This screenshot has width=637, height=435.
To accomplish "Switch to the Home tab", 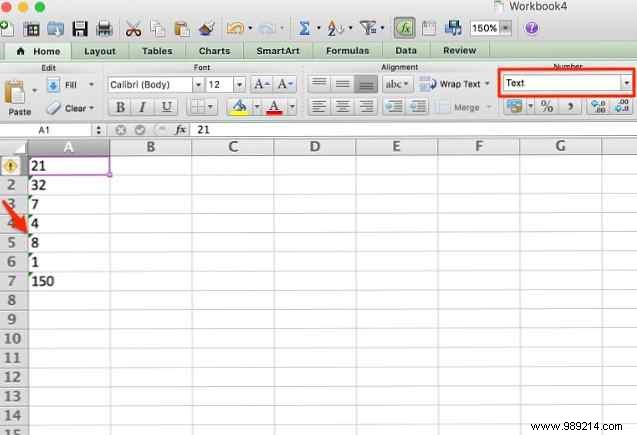I will (x=39, y=51).
